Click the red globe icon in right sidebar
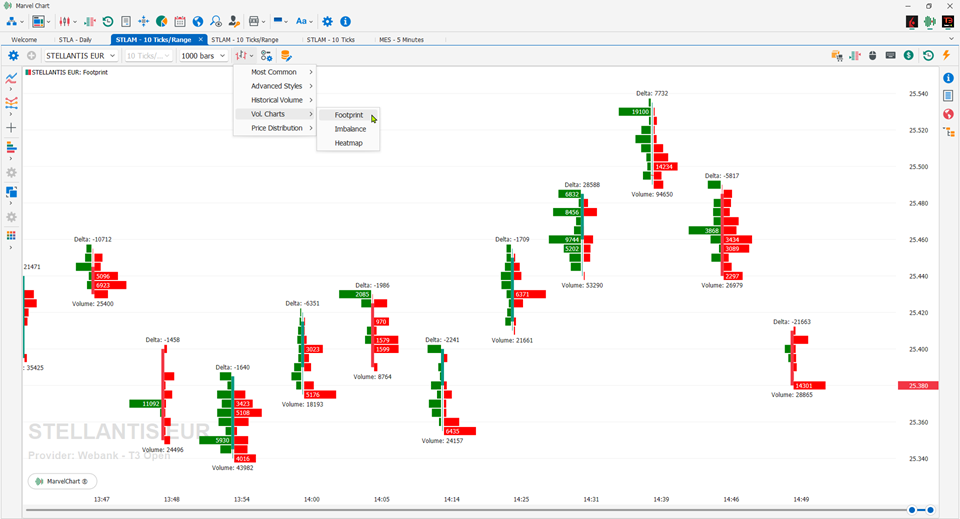Viewport: 960px width, 519px height. (x=948, y=114)
